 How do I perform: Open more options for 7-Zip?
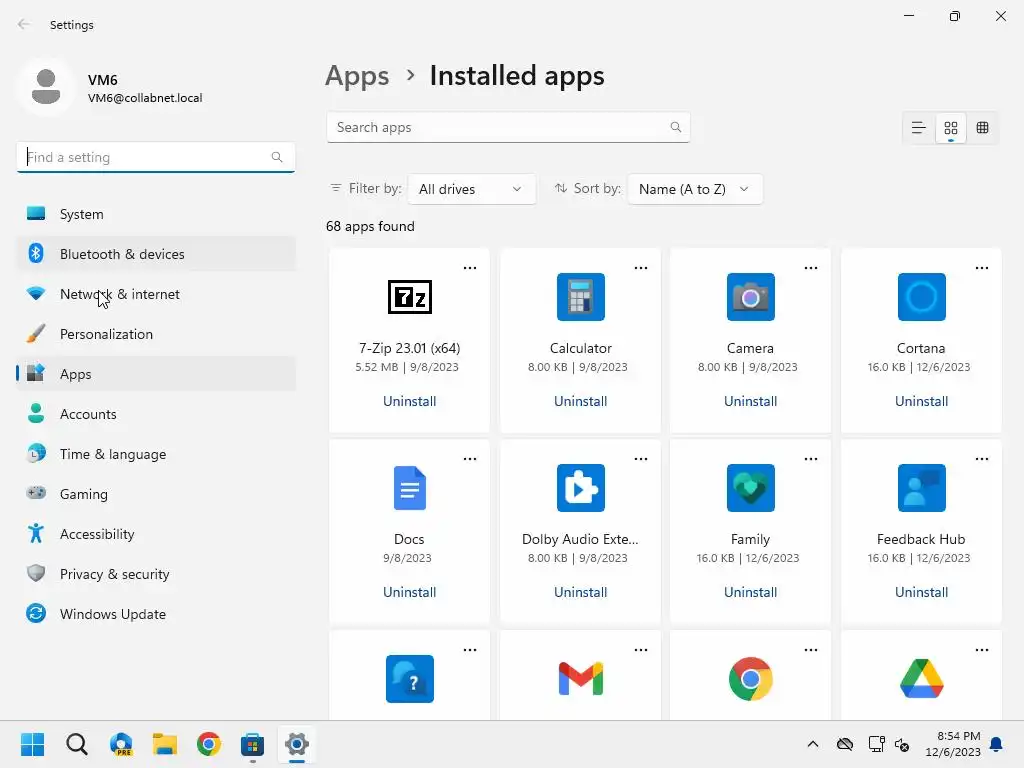pyautogui.click(x=470, y=268)
